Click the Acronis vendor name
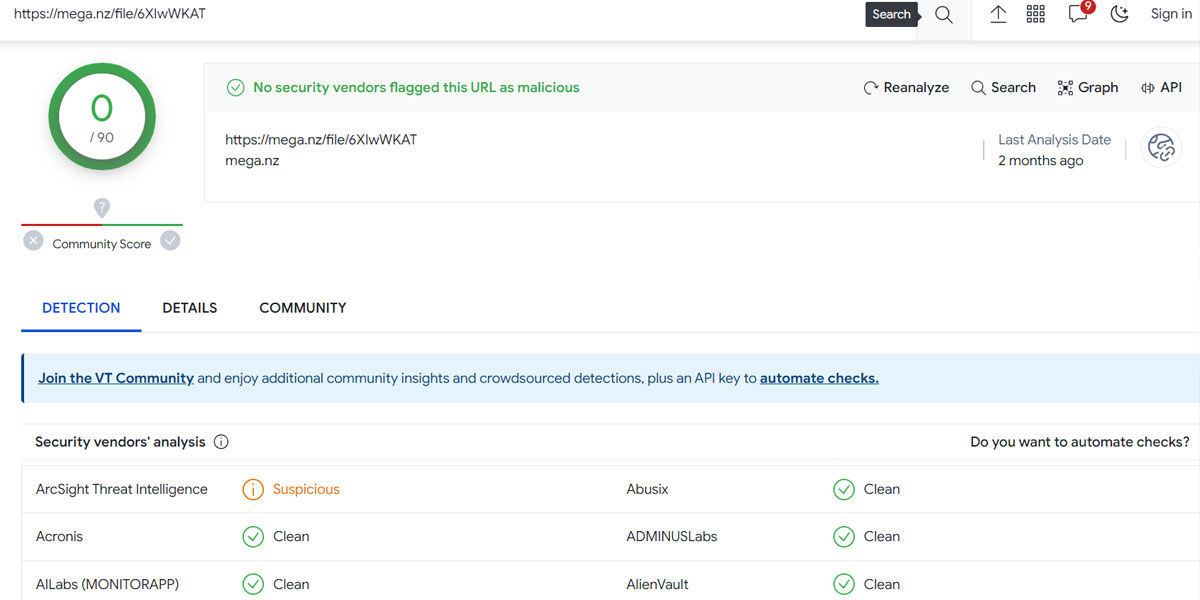This screenshot has height=600, width=1200. 60,537
